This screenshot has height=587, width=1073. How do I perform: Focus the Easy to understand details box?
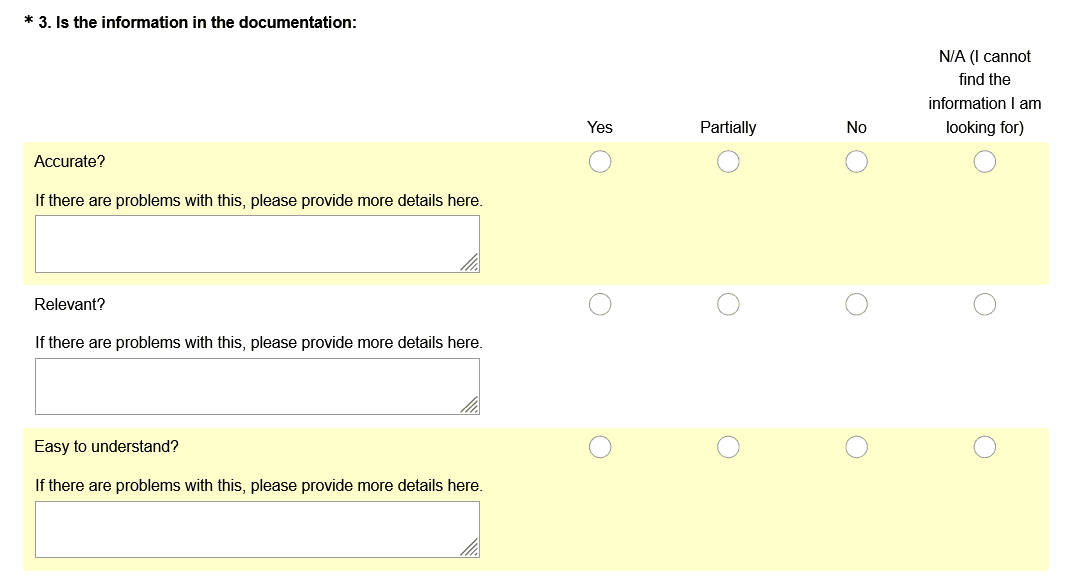click(x=257, y=529)
